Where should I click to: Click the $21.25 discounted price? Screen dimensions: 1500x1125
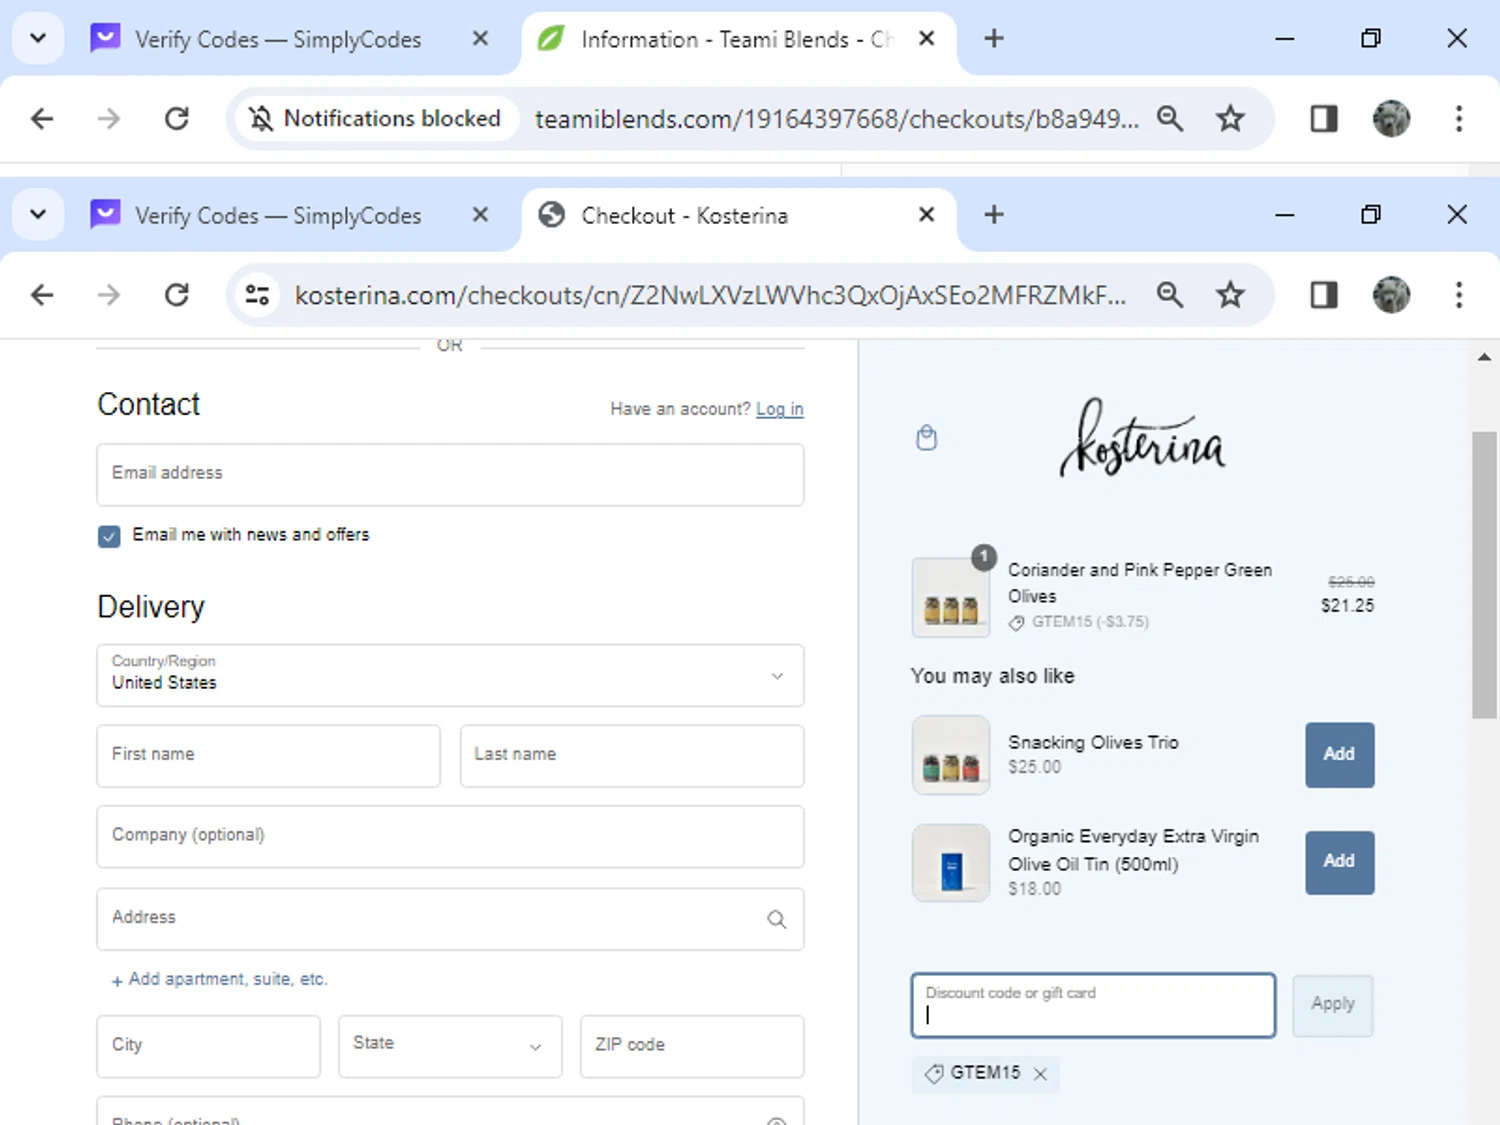[x=1347, y=606]
